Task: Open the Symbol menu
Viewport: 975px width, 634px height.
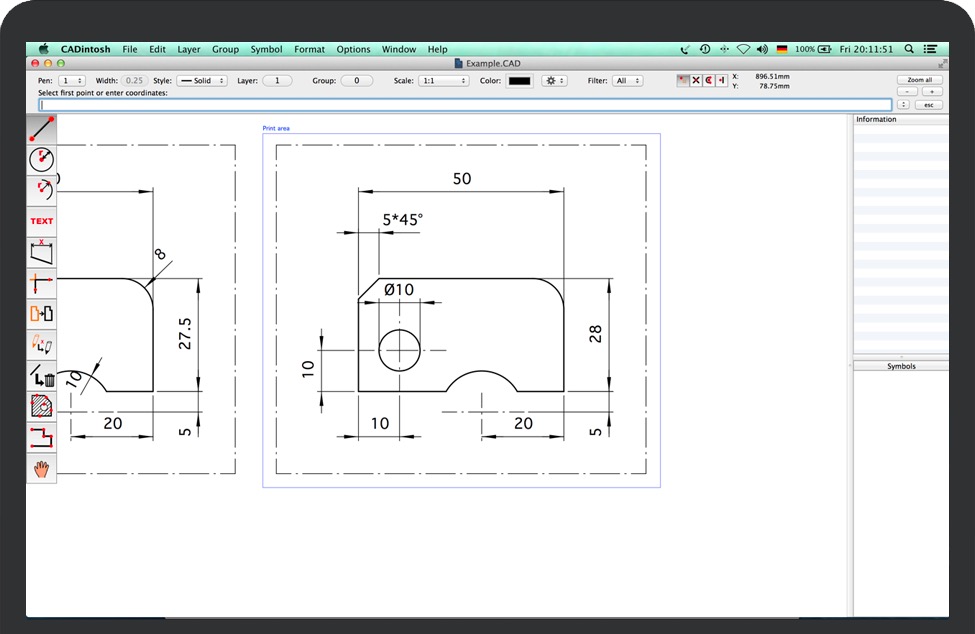Action: click(266, 49)
